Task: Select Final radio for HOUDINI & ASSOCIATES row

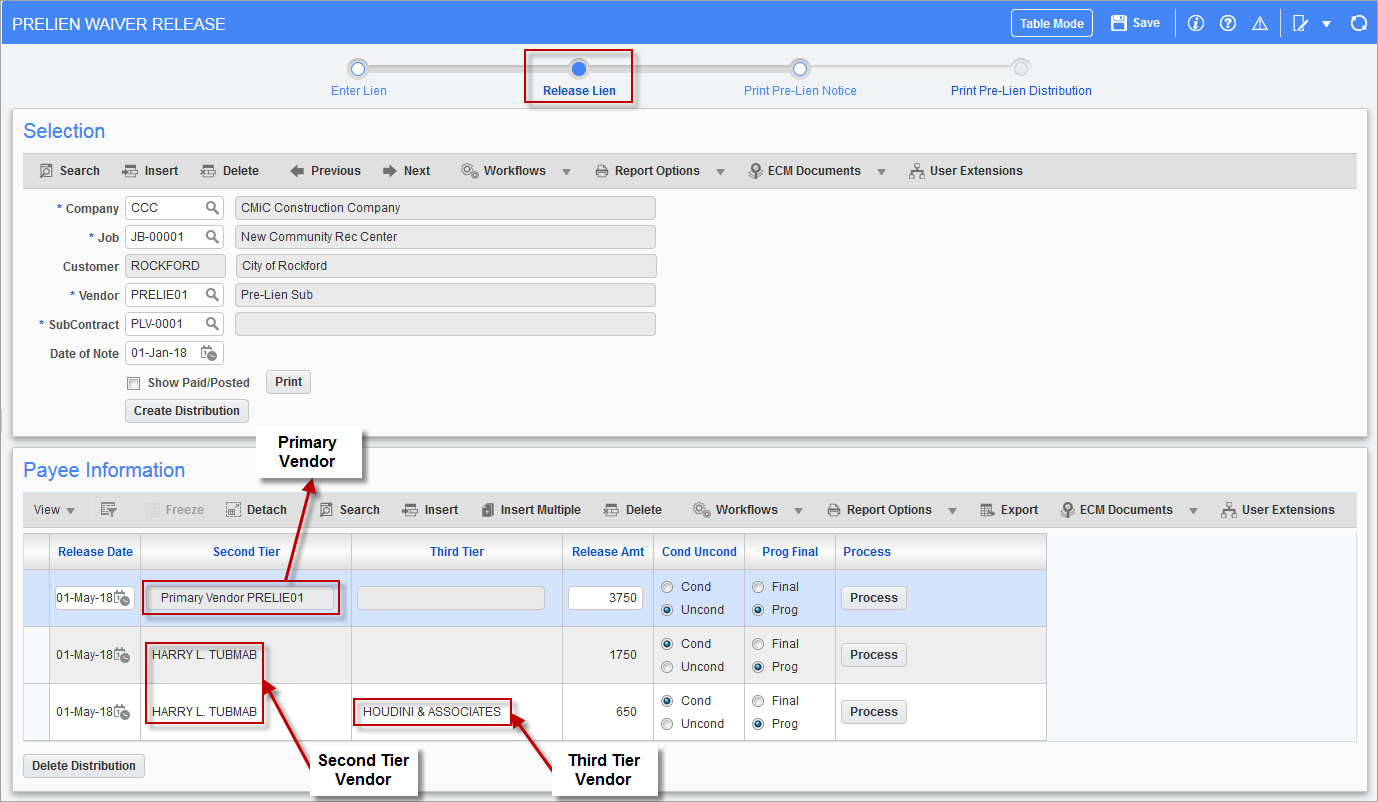Action: coord(759,701)
